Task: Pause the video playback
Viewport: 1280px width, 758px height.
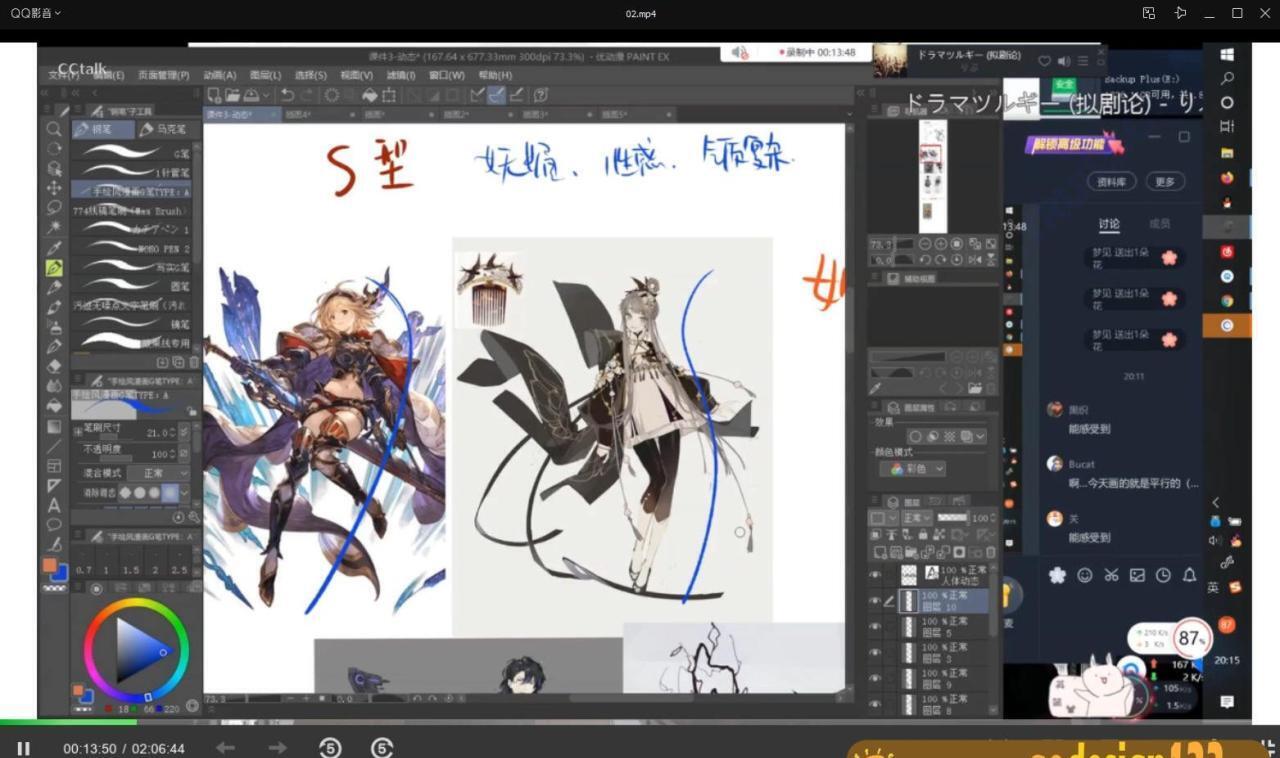Action: (x=23, y=748)
